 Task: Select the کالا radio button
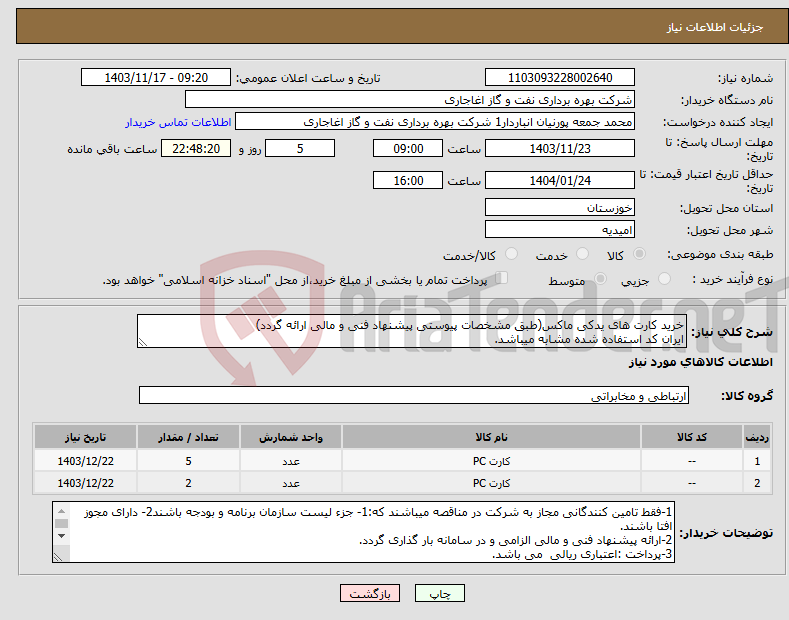[x=639, y=254]
